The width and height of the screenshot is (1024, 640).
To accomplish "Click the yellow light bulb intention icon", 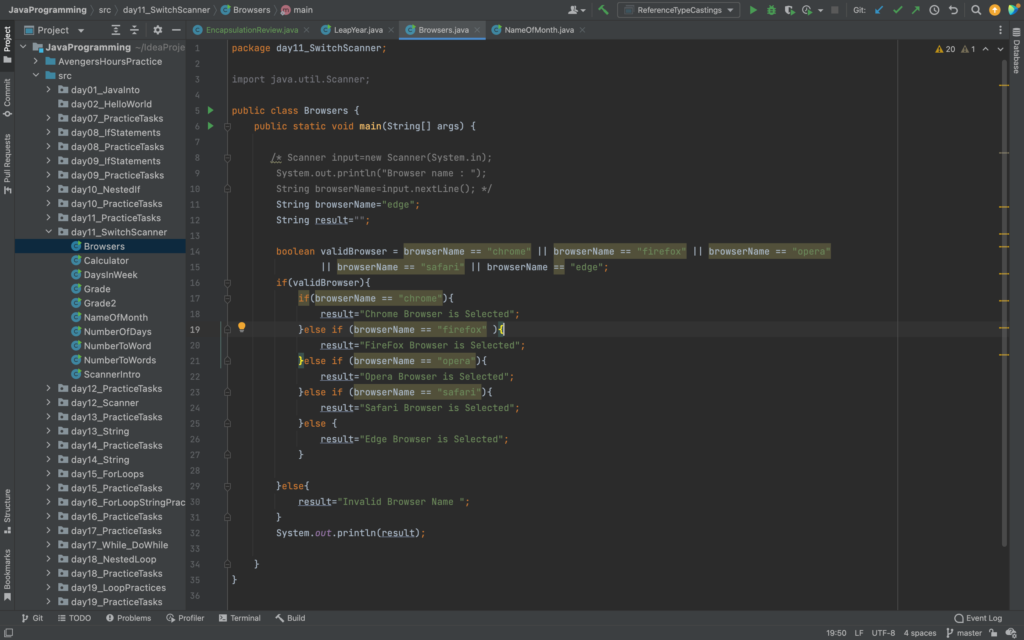I will click(241, 328).
